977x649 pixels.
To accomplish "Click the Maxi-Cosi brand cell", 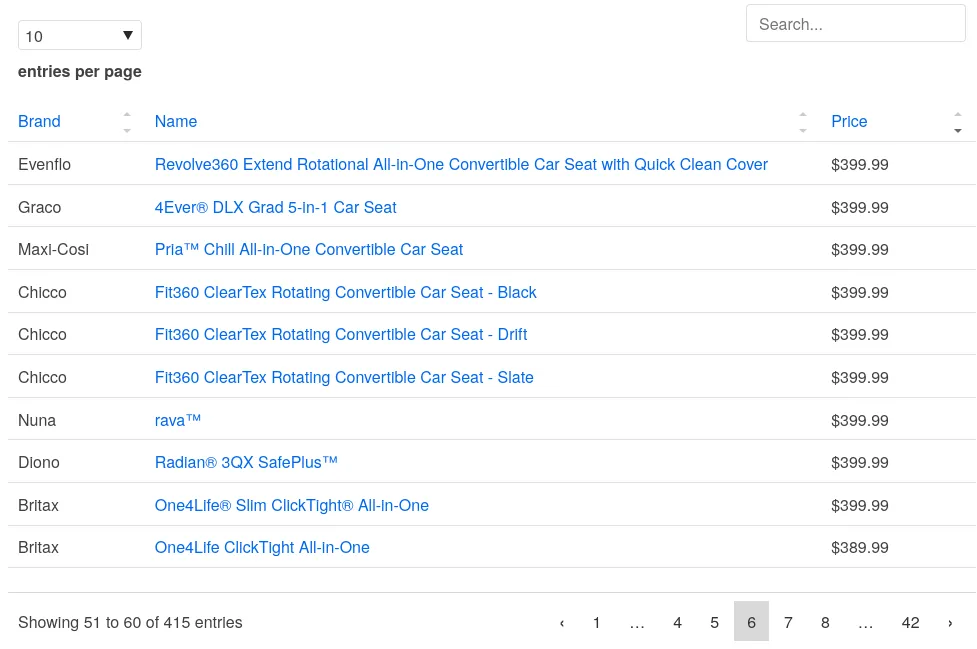I will click(x=54, y=250).
